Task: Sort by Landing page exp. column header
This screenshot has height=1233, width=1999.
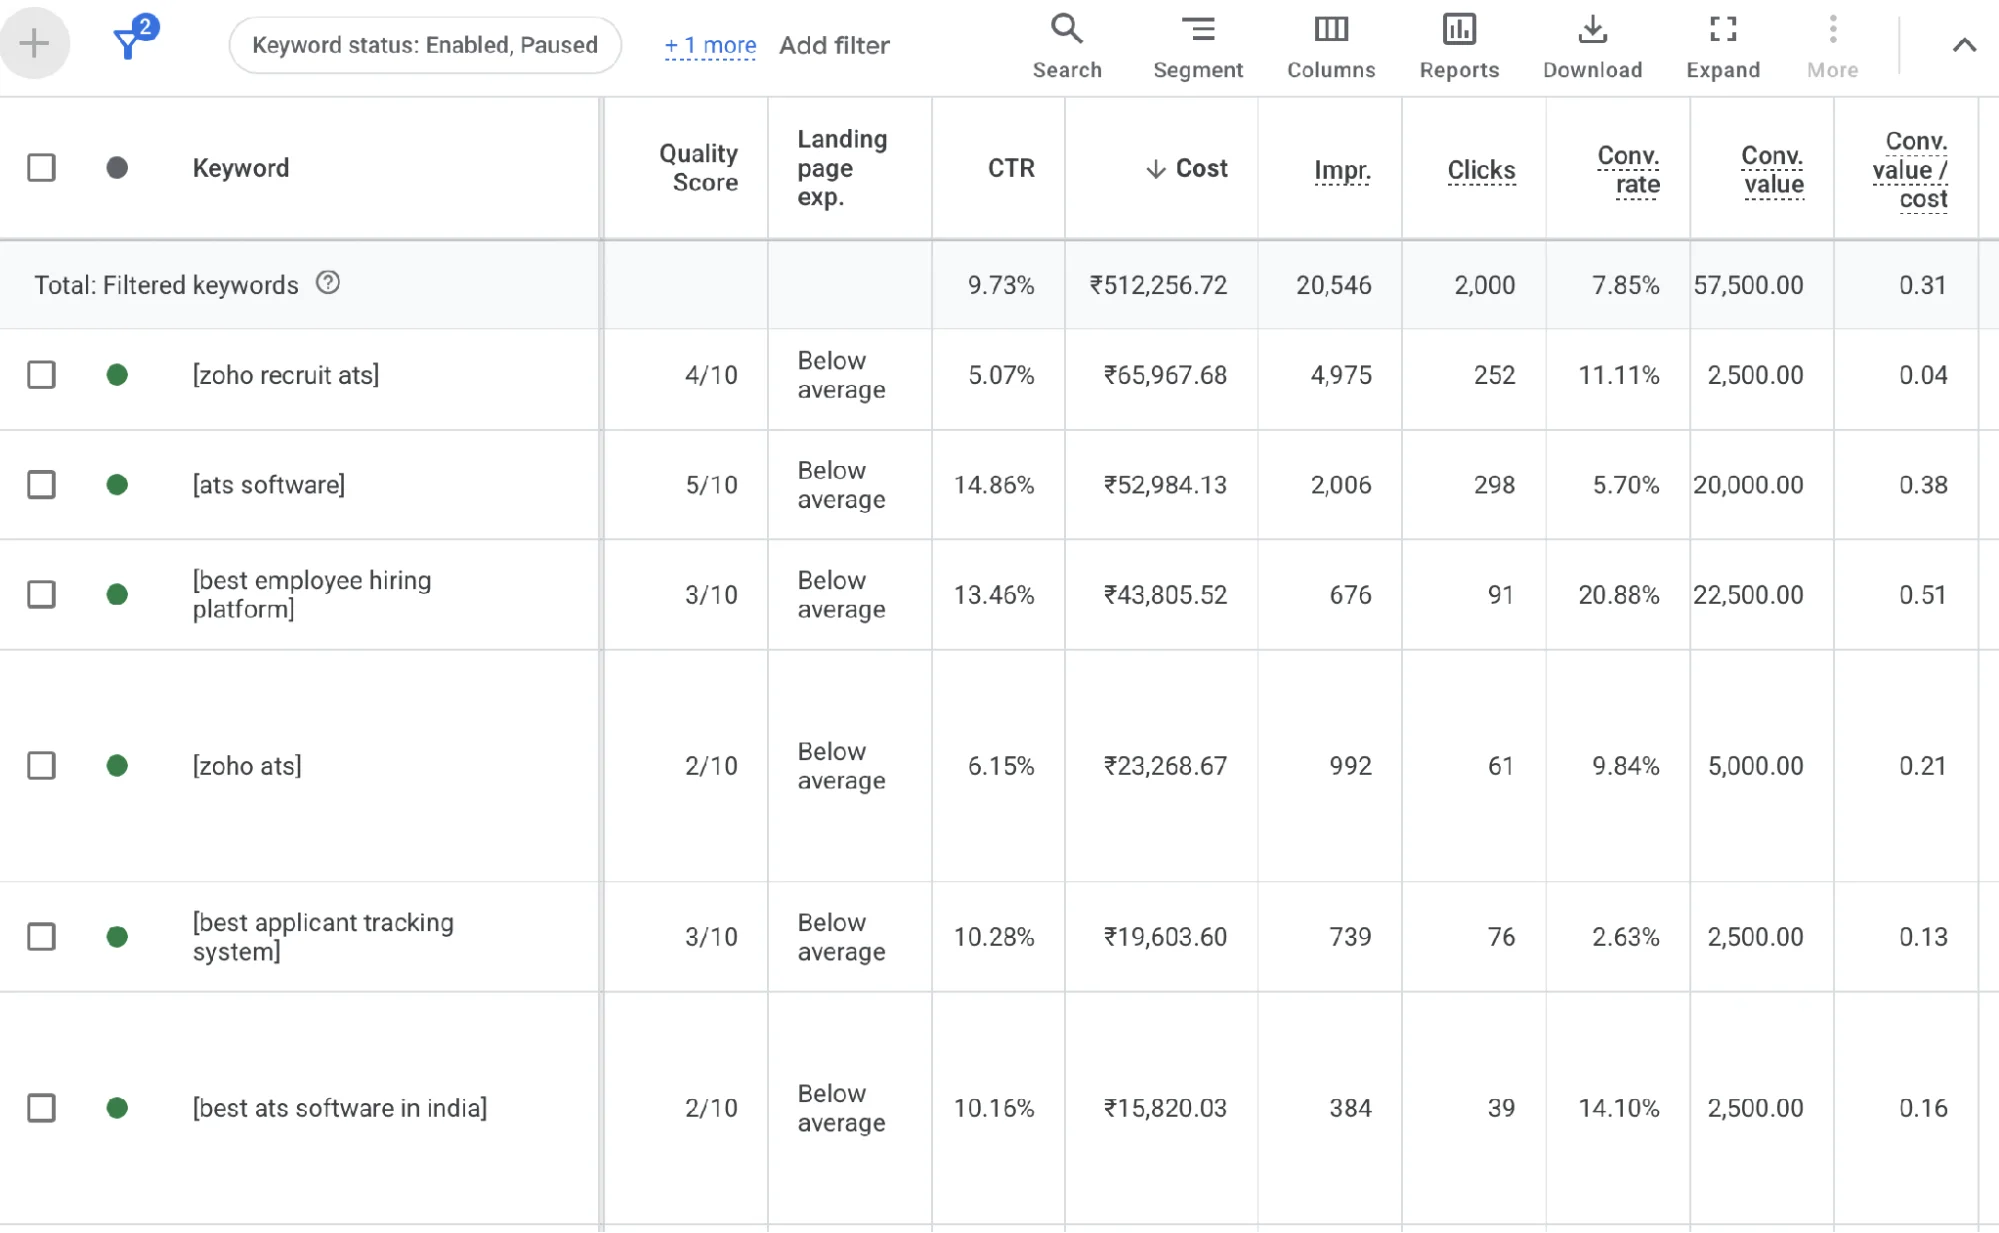Action: pos(842,168)
